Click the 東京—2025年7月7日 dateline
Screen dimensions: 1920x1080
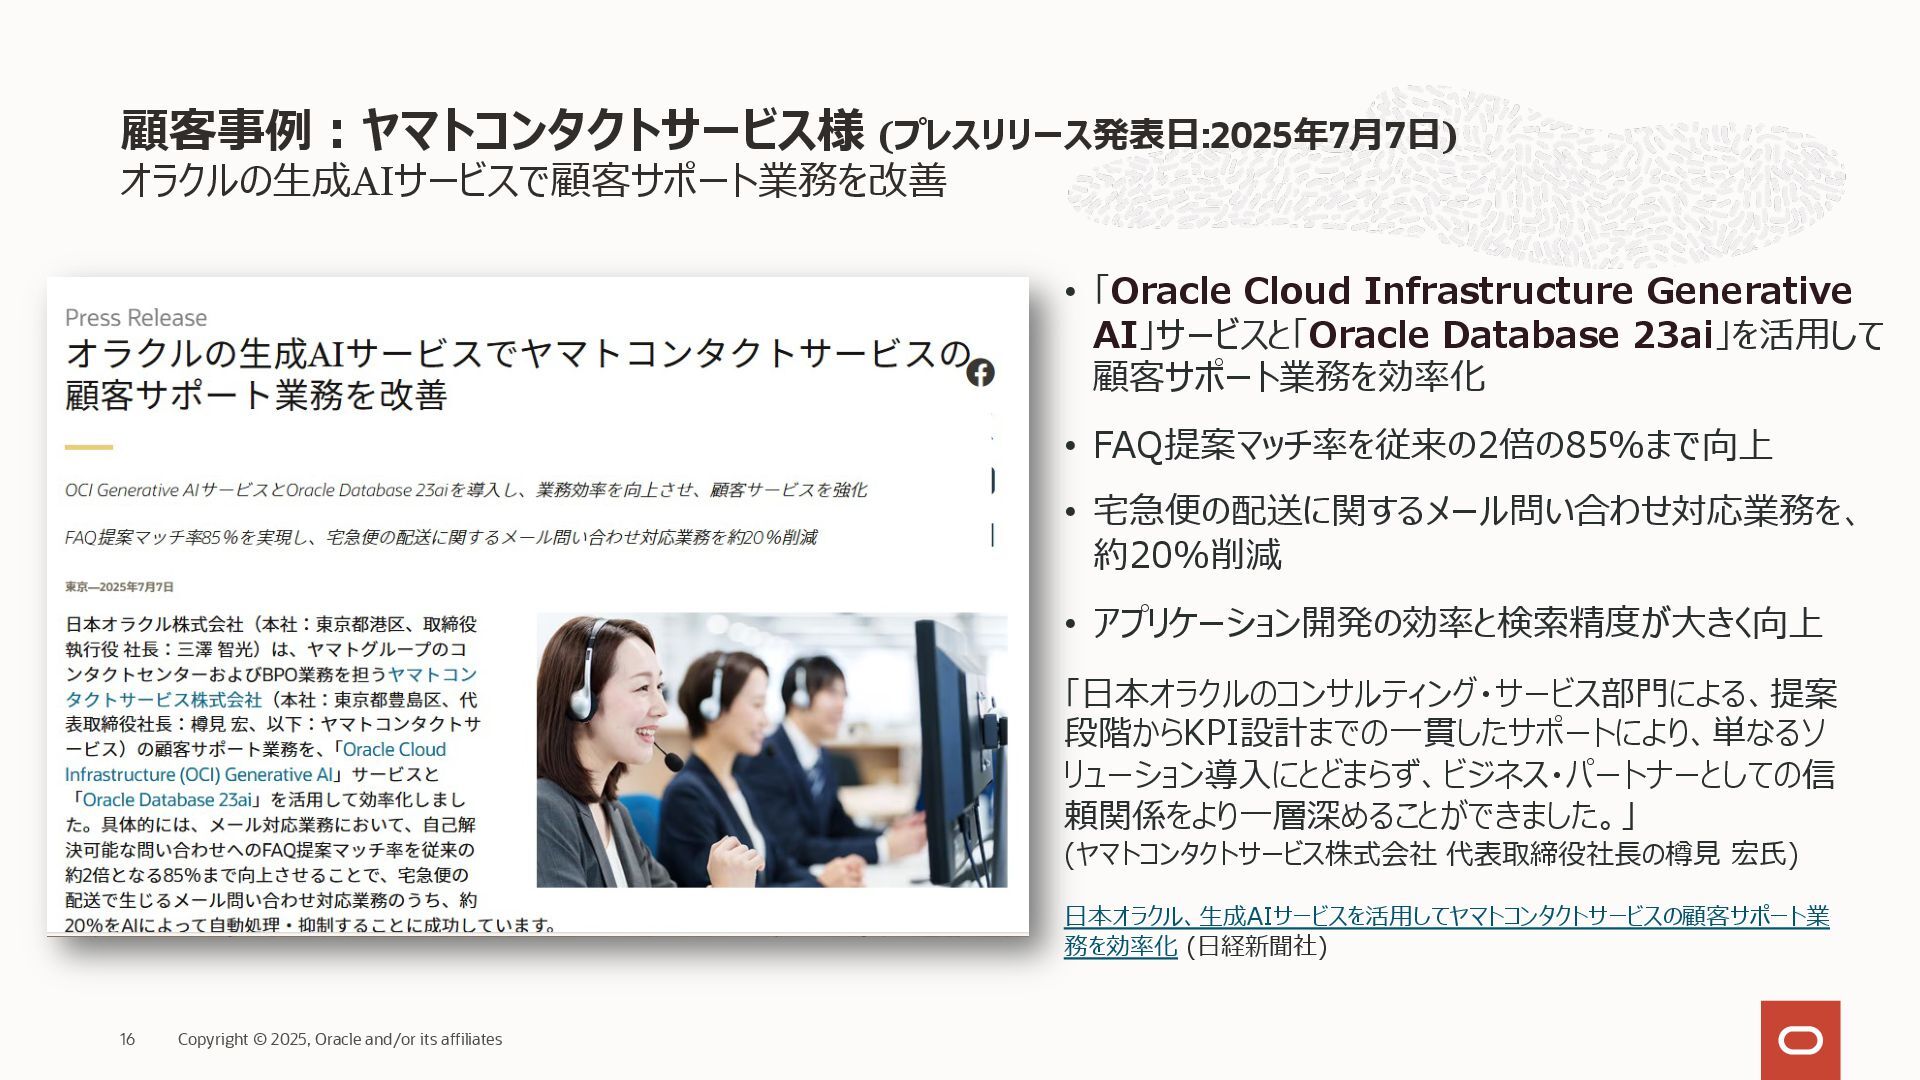(x=120, y=587)
